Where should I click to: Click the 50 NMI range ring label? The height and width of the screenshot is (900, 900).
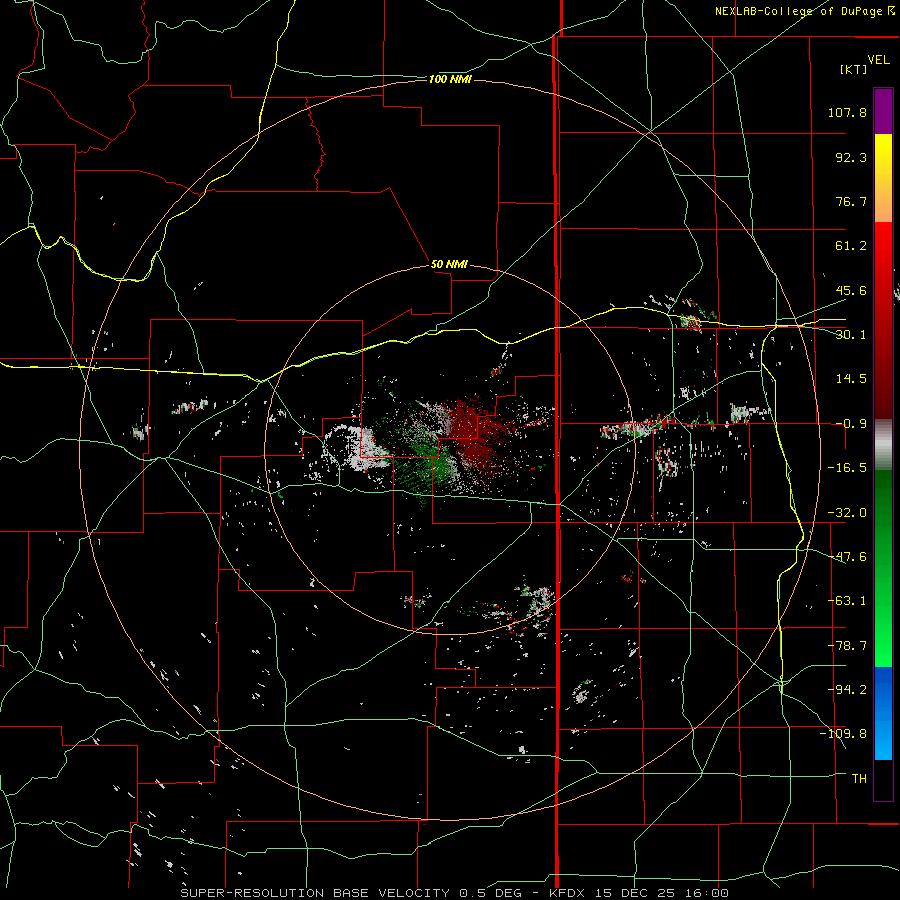pyautogui.click(x=449, y=264)
